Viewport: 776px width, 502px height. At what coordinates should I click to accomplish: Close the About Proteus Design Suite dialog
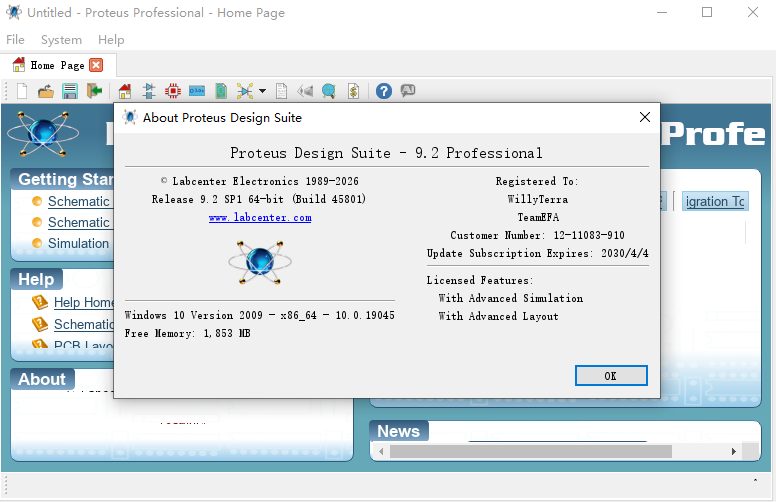click(645, 117)
